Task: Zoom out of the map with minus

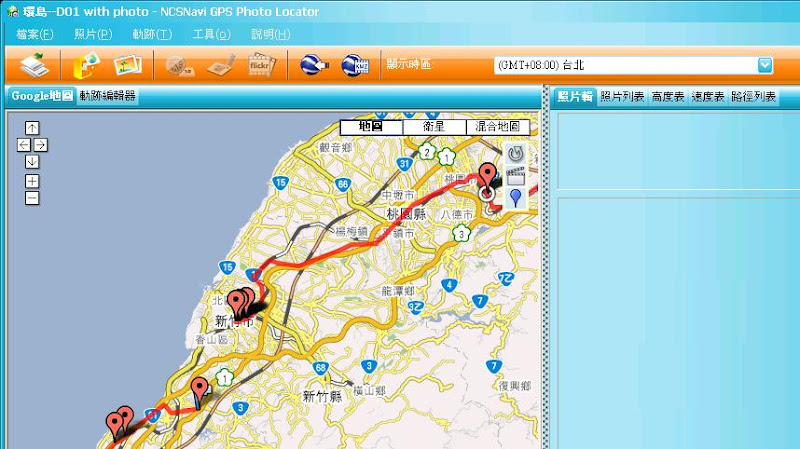Action: [32, 198]
